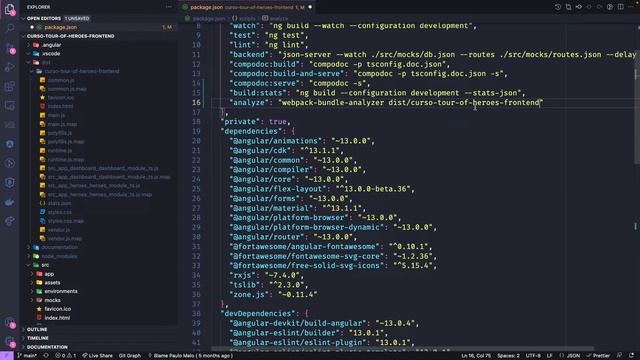Click the notifications bell in status bar
The image size is (640, 360).
point(632,356)
